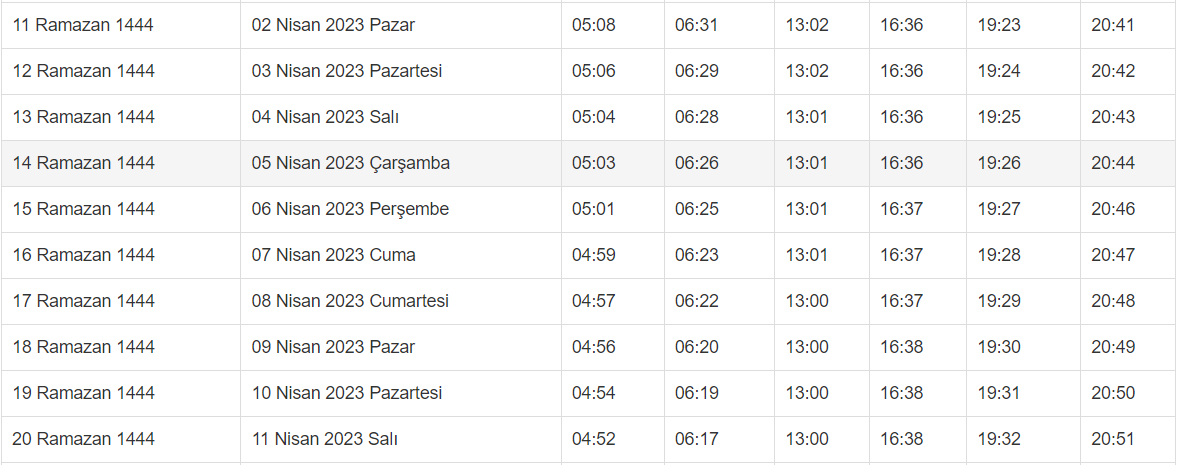
Task: Click the "06 Nisan 2023 Perşembe" date cell
Action: (x=350, y=209)
